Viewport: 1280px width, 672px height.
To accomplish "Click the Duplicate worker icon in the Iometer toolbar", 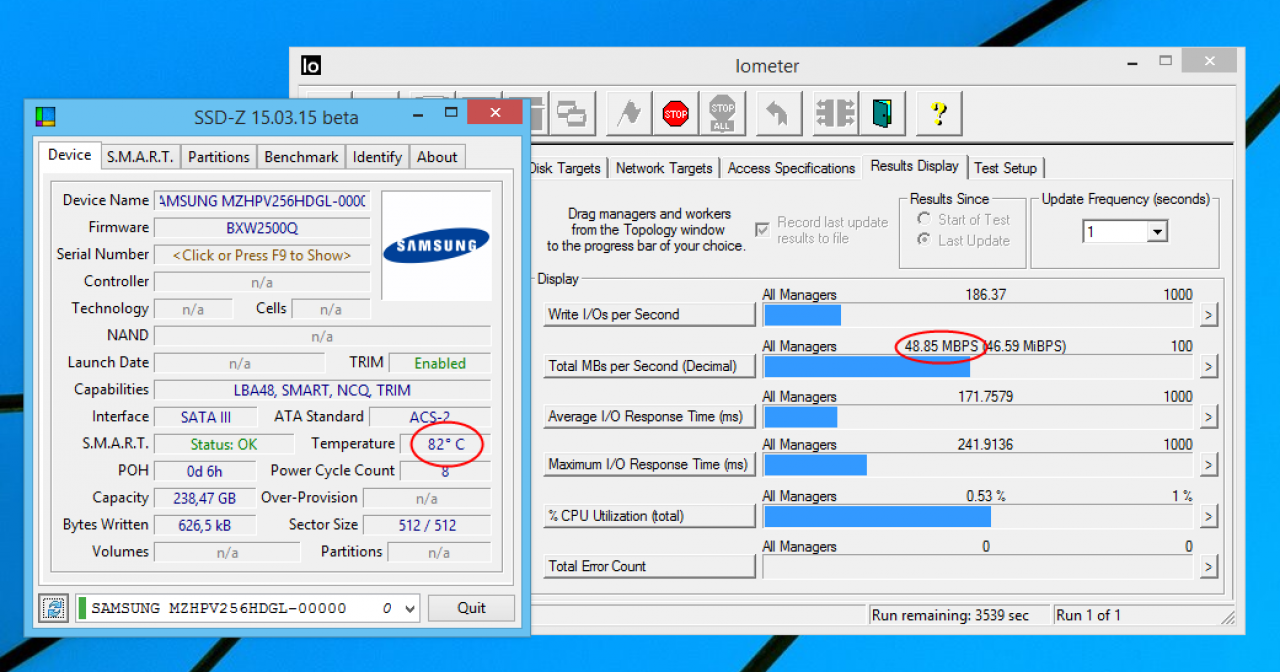I will tap(574, 113).
